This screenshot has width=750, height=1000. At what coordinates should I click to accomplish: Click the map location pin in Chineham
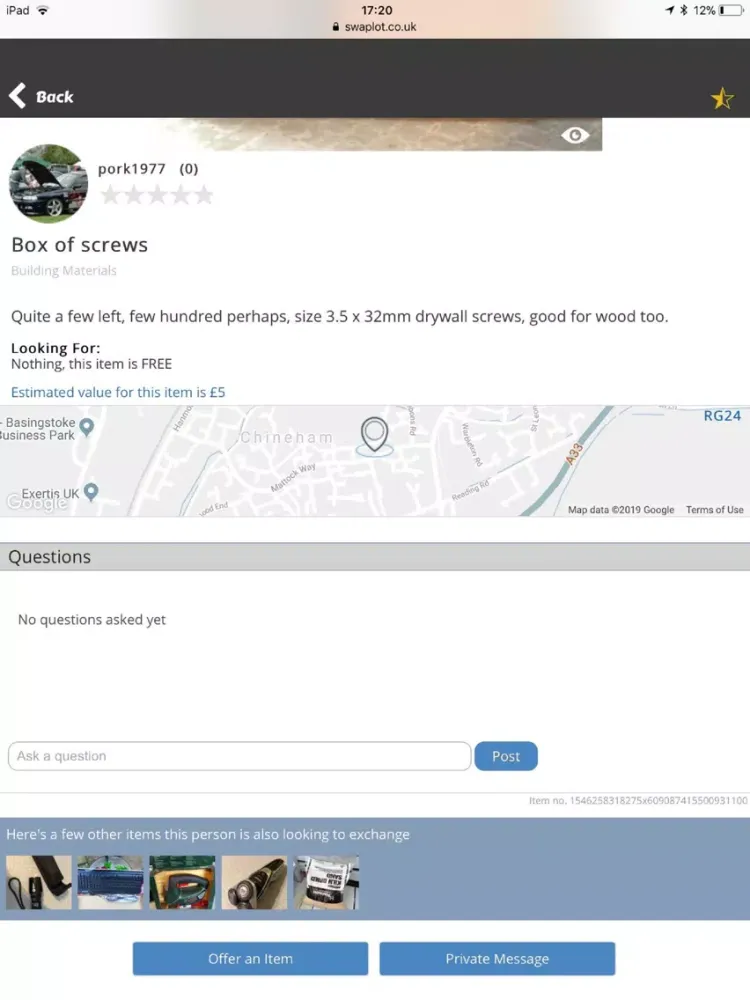[374, 436]
